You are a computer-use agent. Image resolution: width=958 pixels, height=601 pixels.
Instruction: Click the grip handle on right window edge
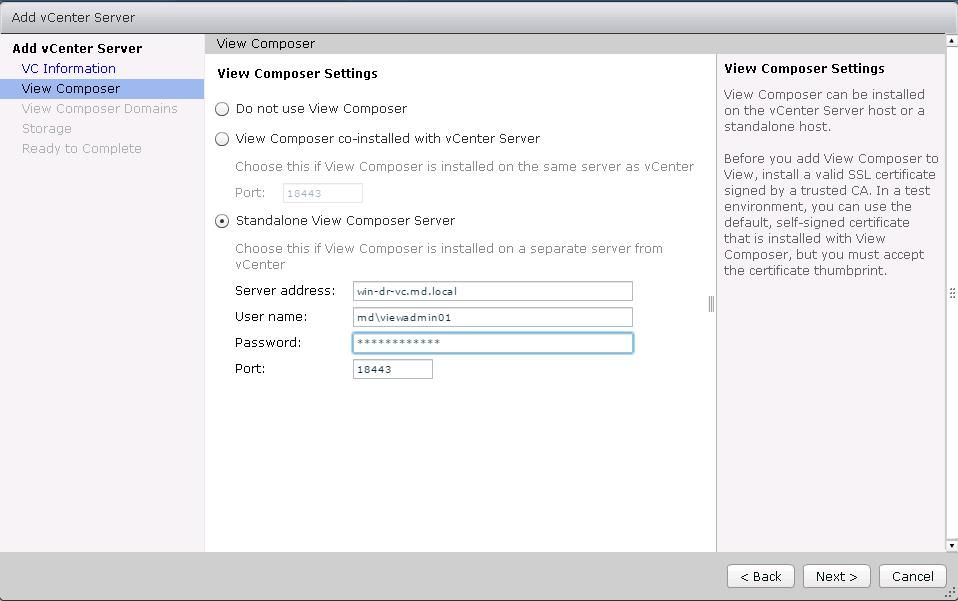pos(953,292)
